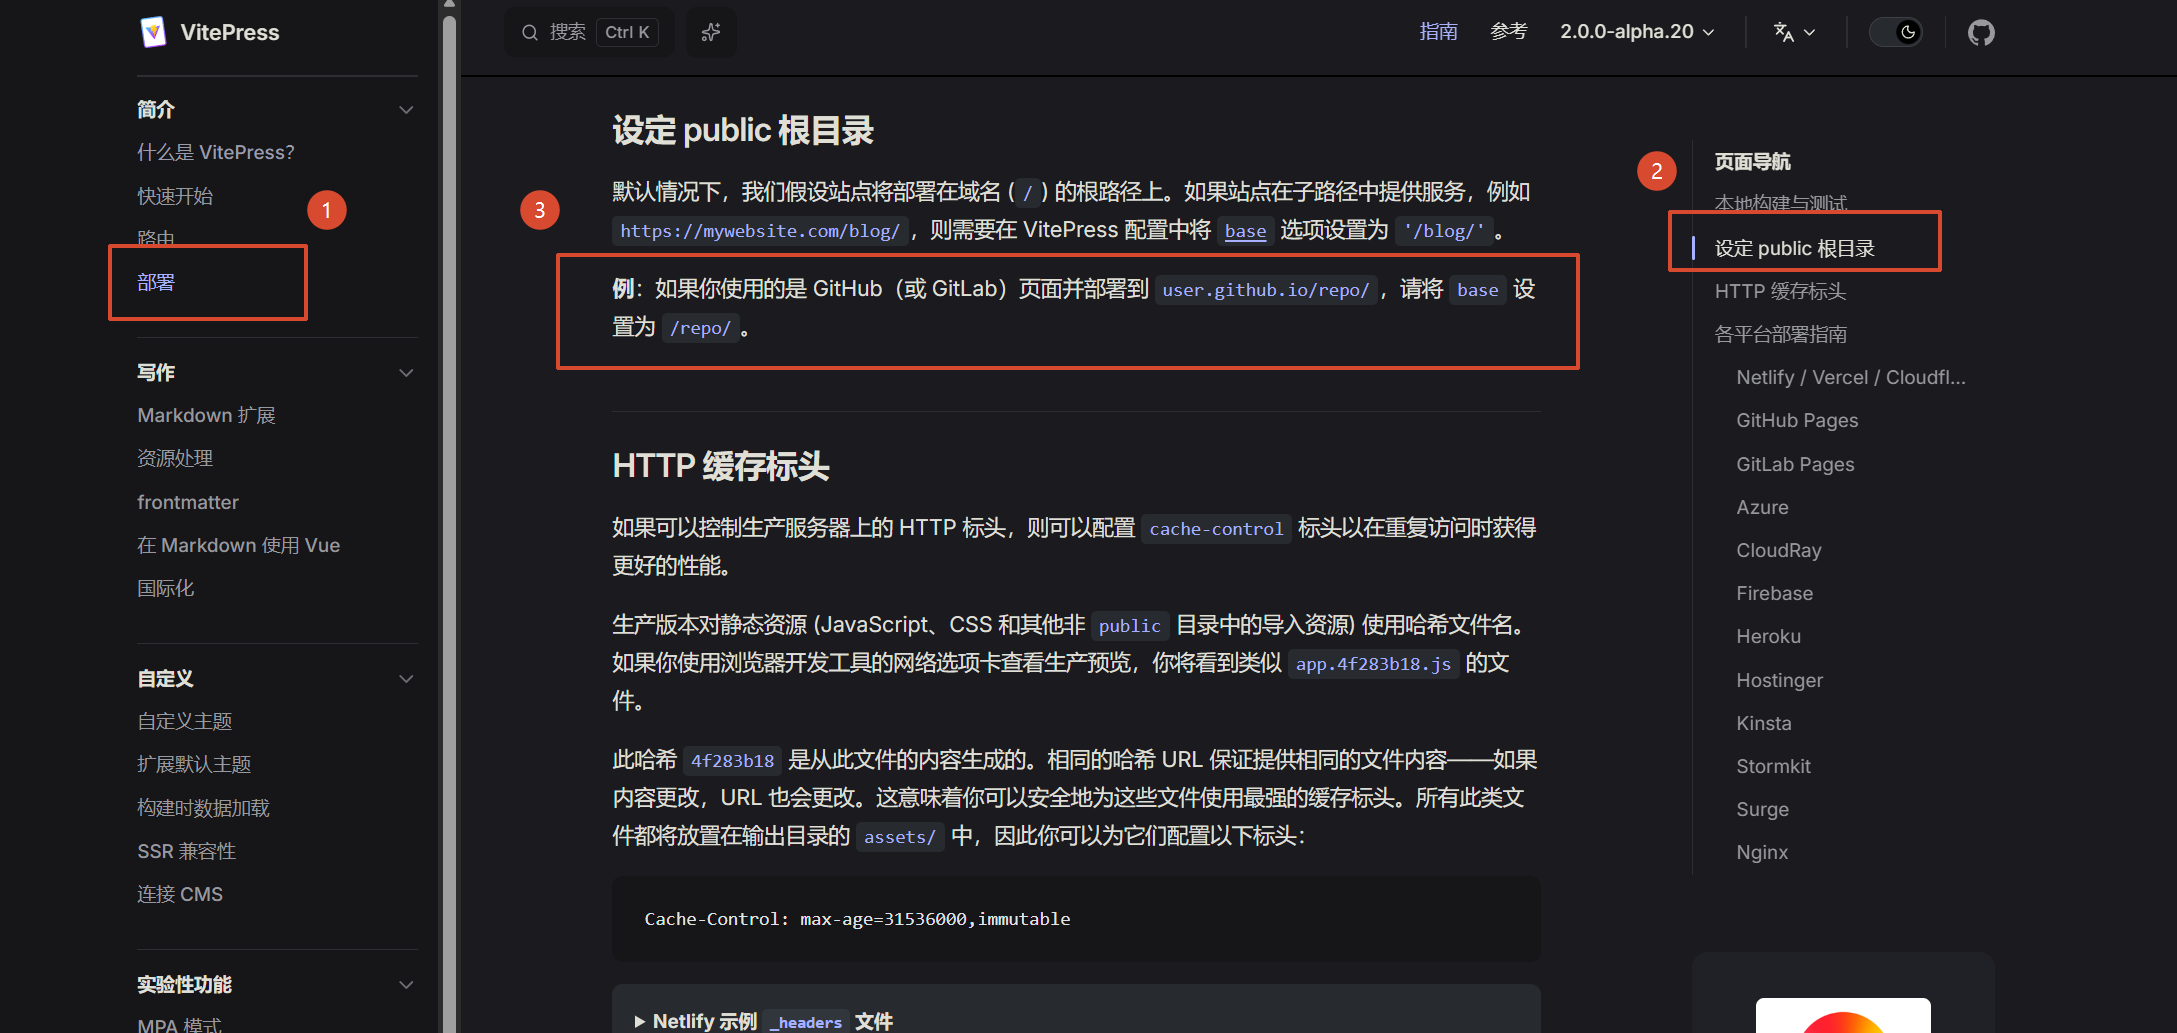
Task: Collapse the 简介 sidebar section
Action: [x=406, y=110]
